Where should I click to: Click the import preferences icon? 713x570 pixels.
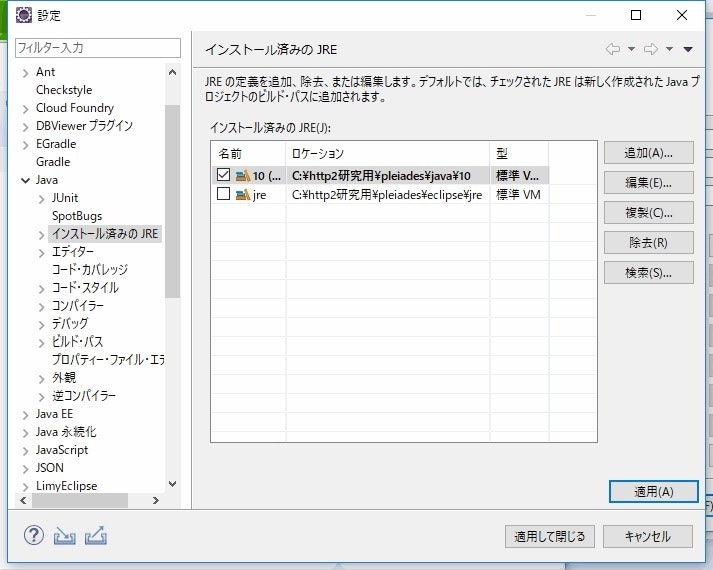click(x=65, y=536)
